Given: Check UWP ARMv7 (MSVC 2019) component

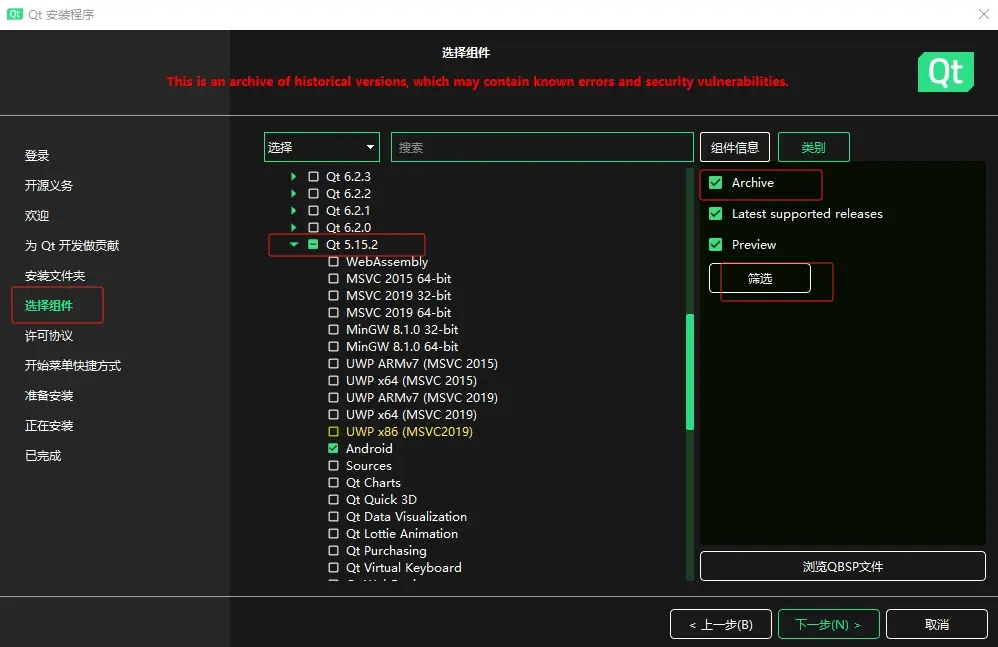Looking at the screenshot, I should click(333, 398).
